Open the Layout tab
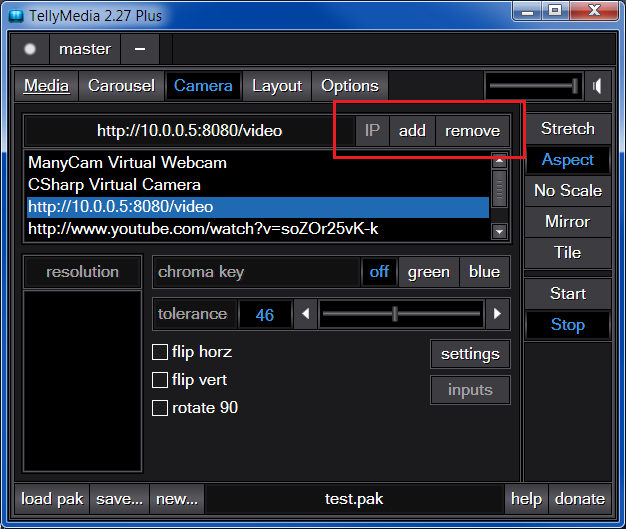This screenshot has width=626, height=529. (277, 86)
